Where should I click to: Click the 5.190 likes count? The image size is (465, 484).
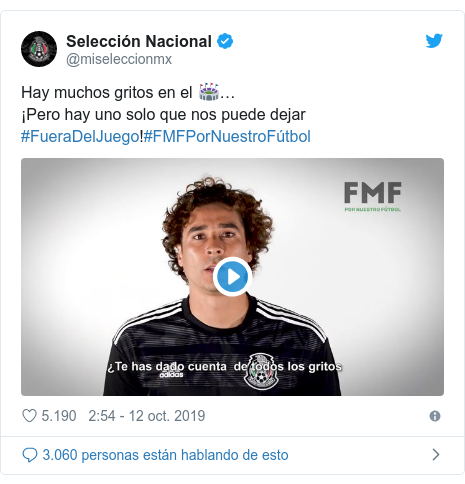coord(59,416)
